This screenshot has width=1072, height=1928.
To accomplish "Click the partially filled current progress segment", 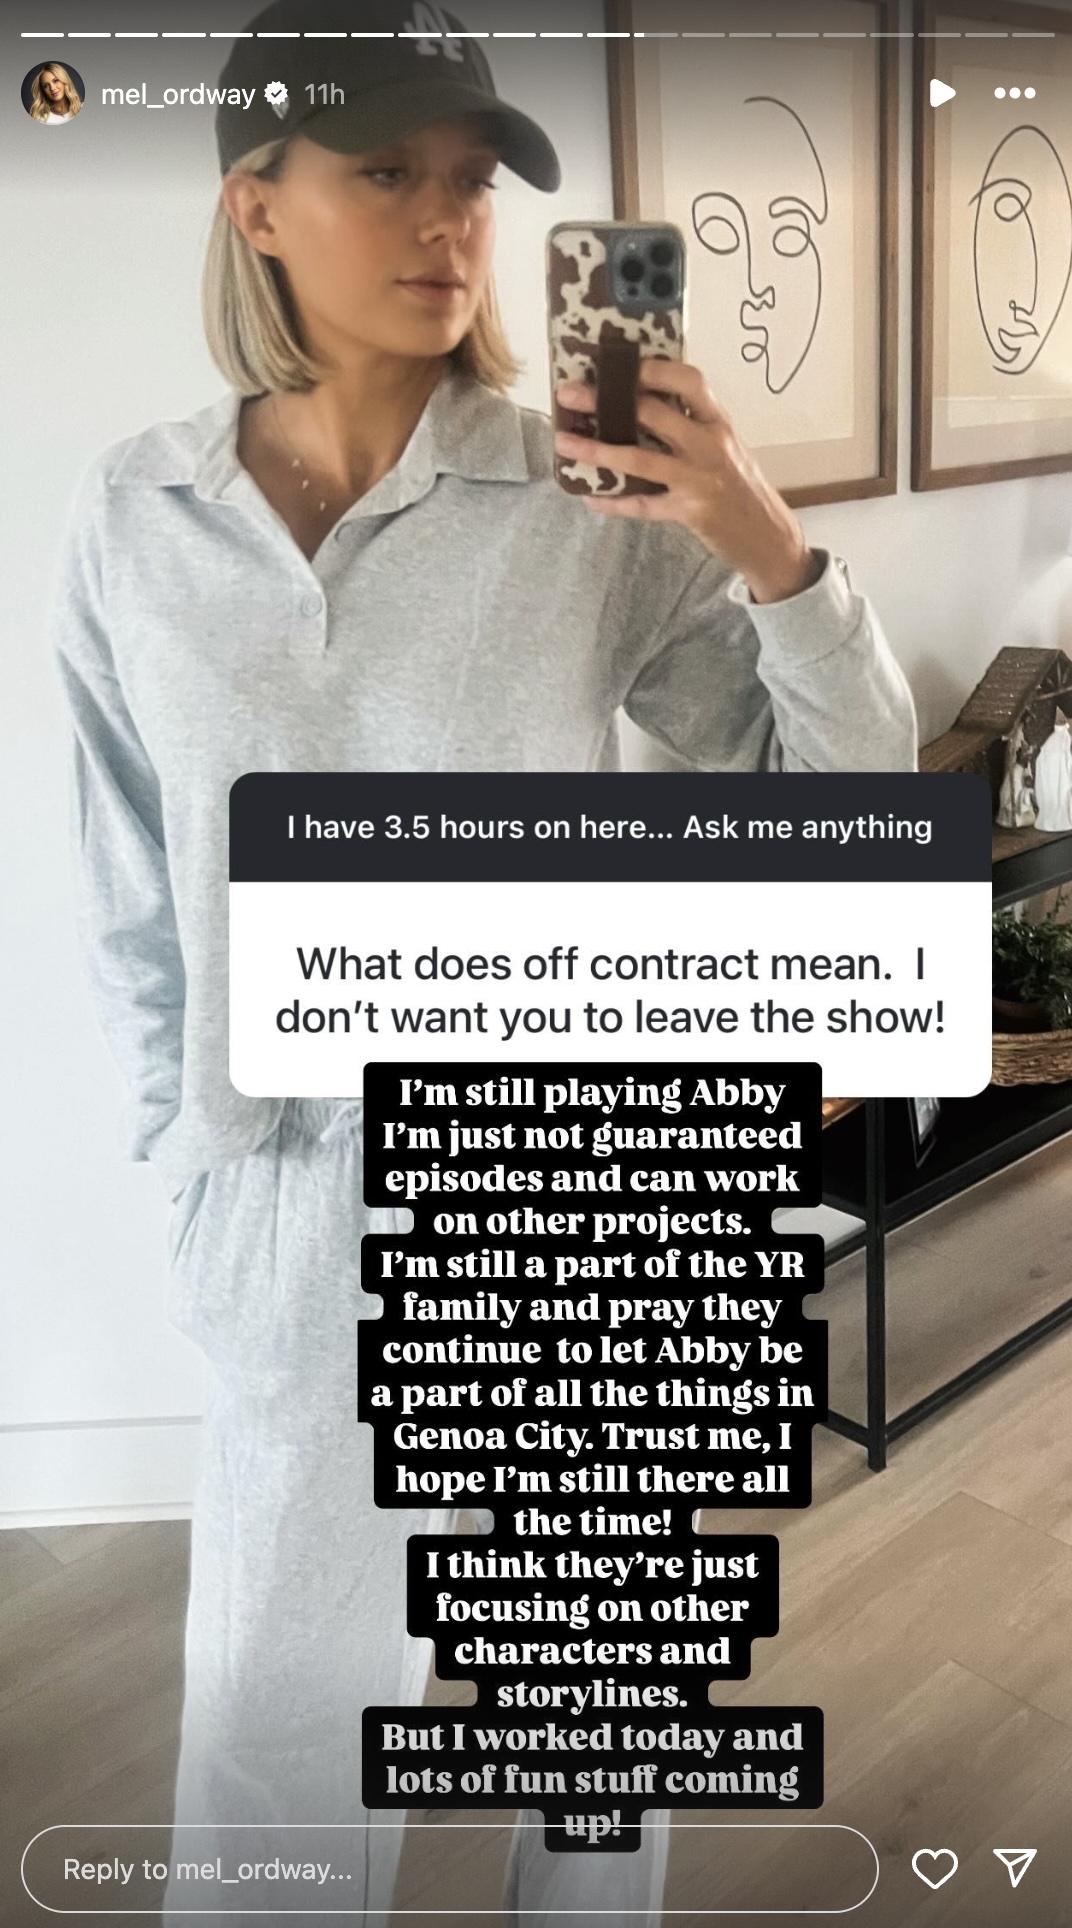I will pyautogui.click(x=656, y=35).
